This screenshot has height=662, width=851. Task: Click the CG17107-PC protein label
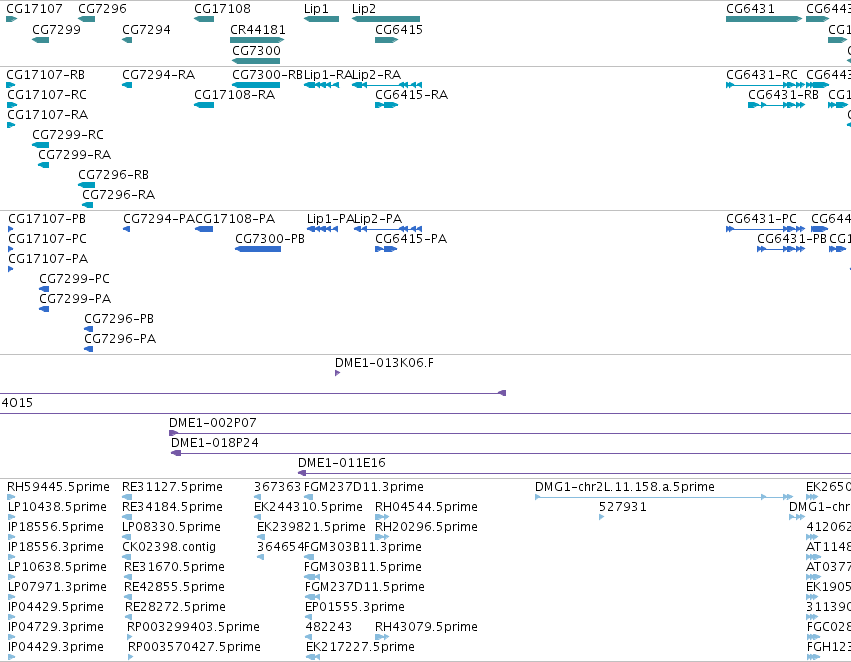click(47, 239)
